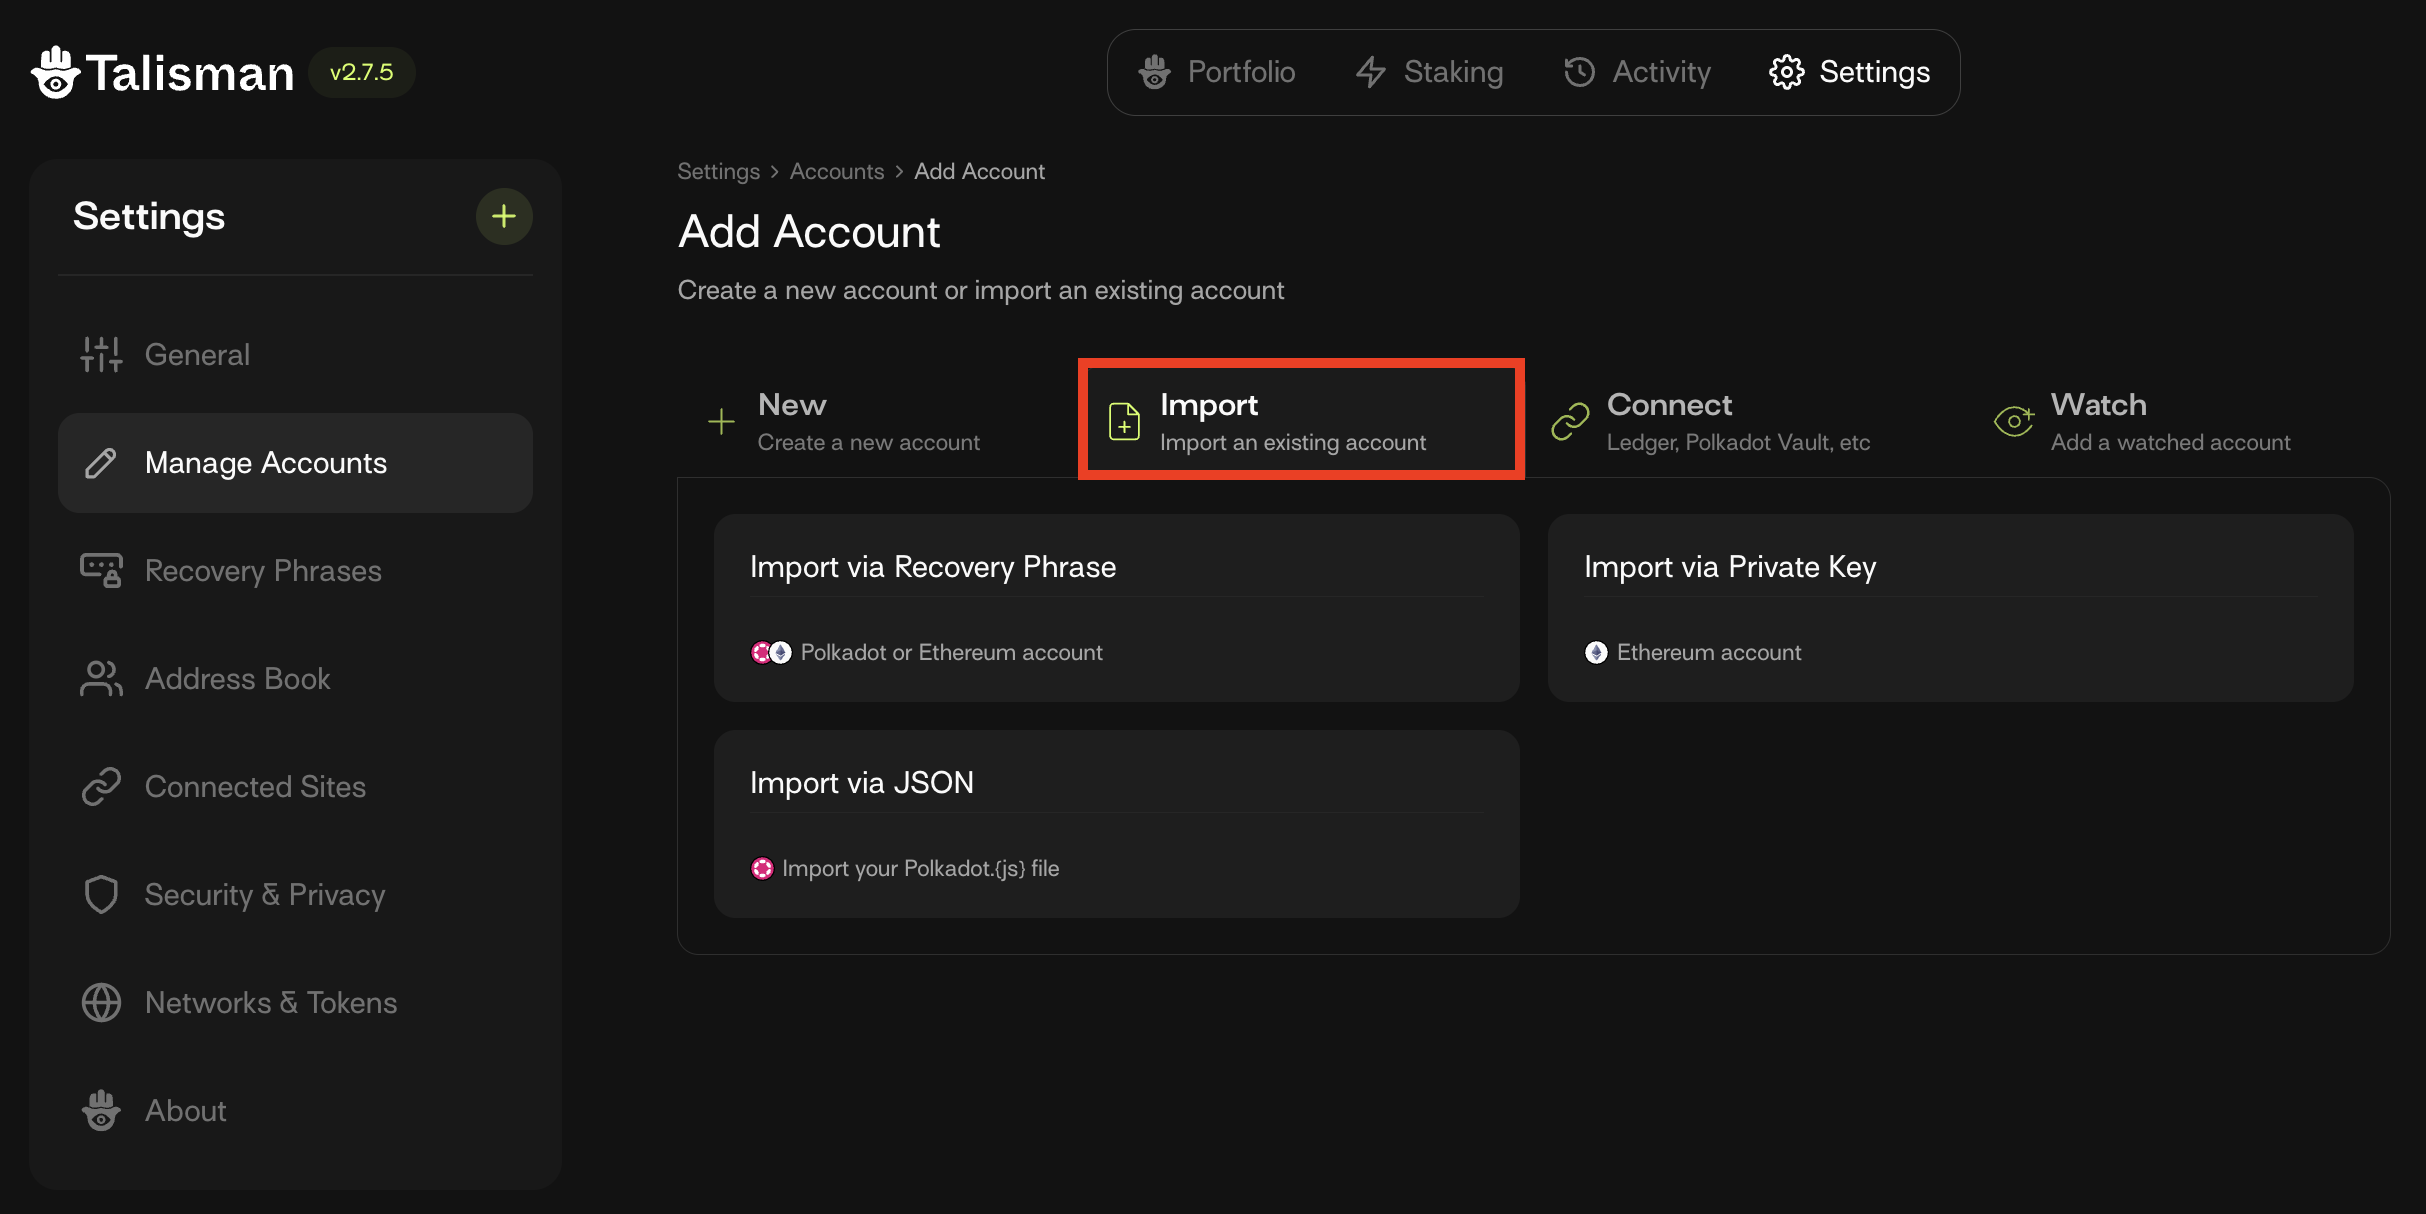Image resolution: width=2426 pixels, height=1214 pixels.
Task: Click Networks & Tokens globe icon
Action: (x=101, y=1003)
